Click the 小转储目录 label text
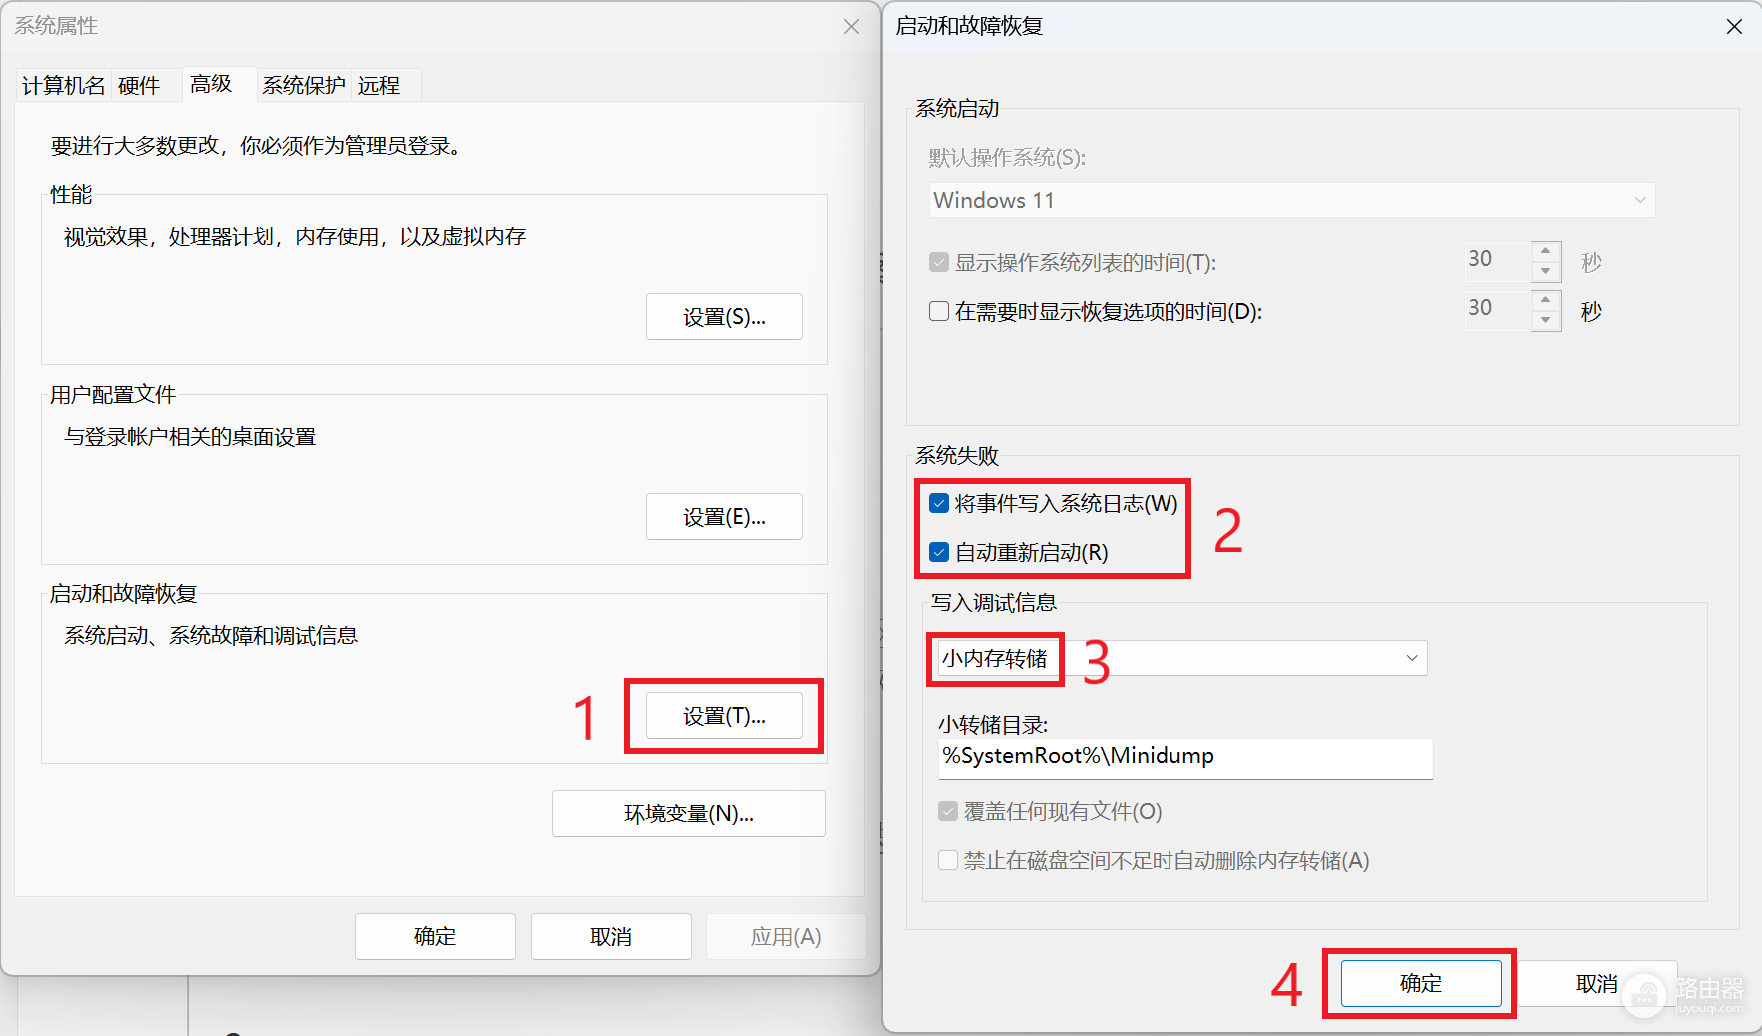 [992, 724]
